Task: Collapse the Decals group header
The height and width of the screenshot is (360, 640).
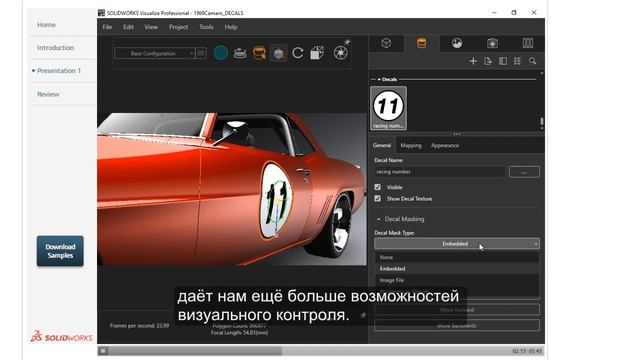Action: click(379, 79)
